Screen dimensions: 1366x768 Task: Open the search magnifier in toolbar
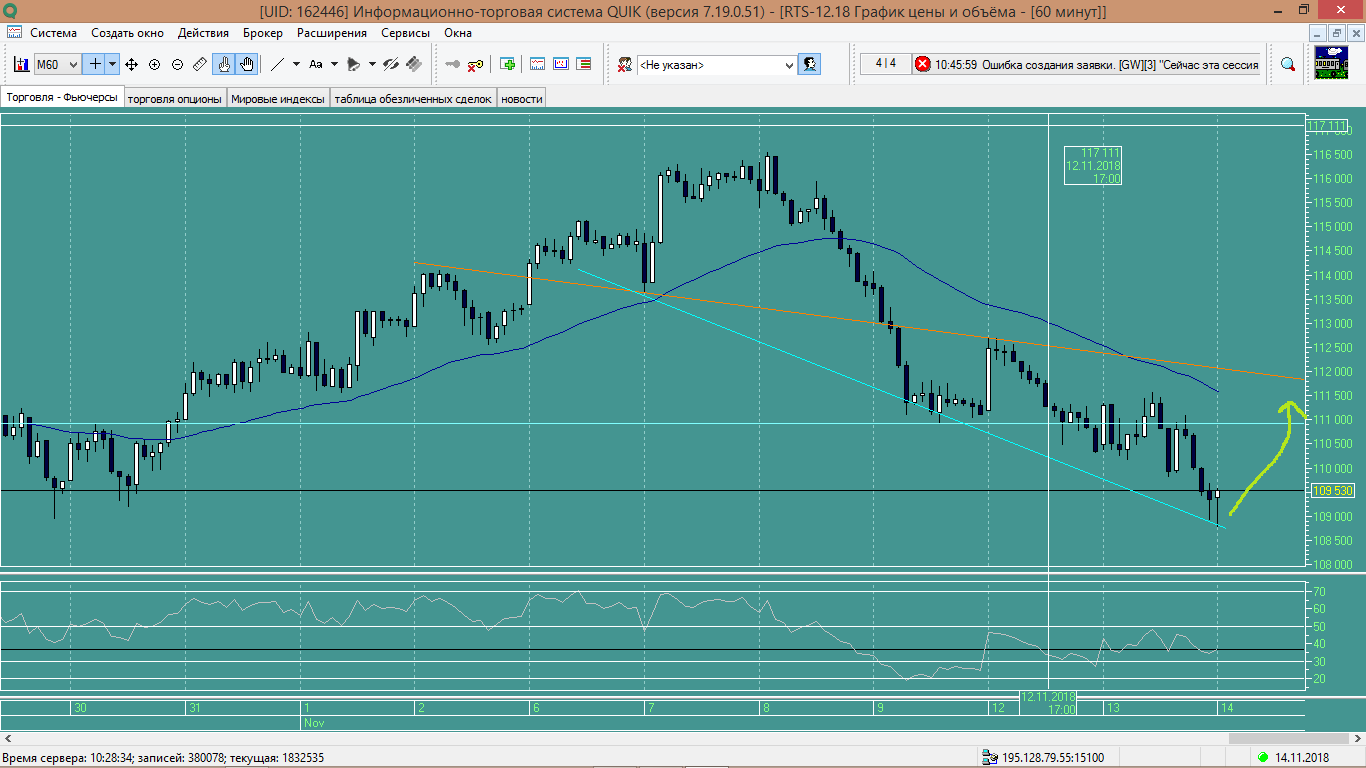point(1288,64)
